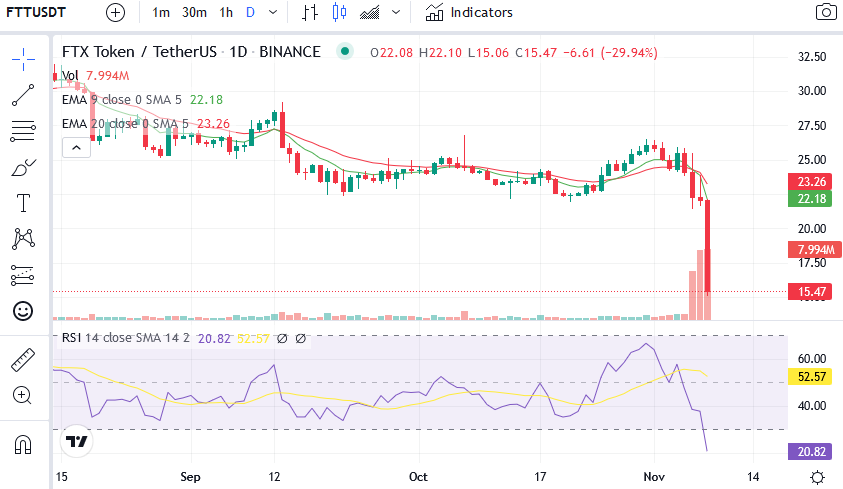Select the RSI 14 close indicator legend
This screenshot has height=489, width=843.
(126, 338)
